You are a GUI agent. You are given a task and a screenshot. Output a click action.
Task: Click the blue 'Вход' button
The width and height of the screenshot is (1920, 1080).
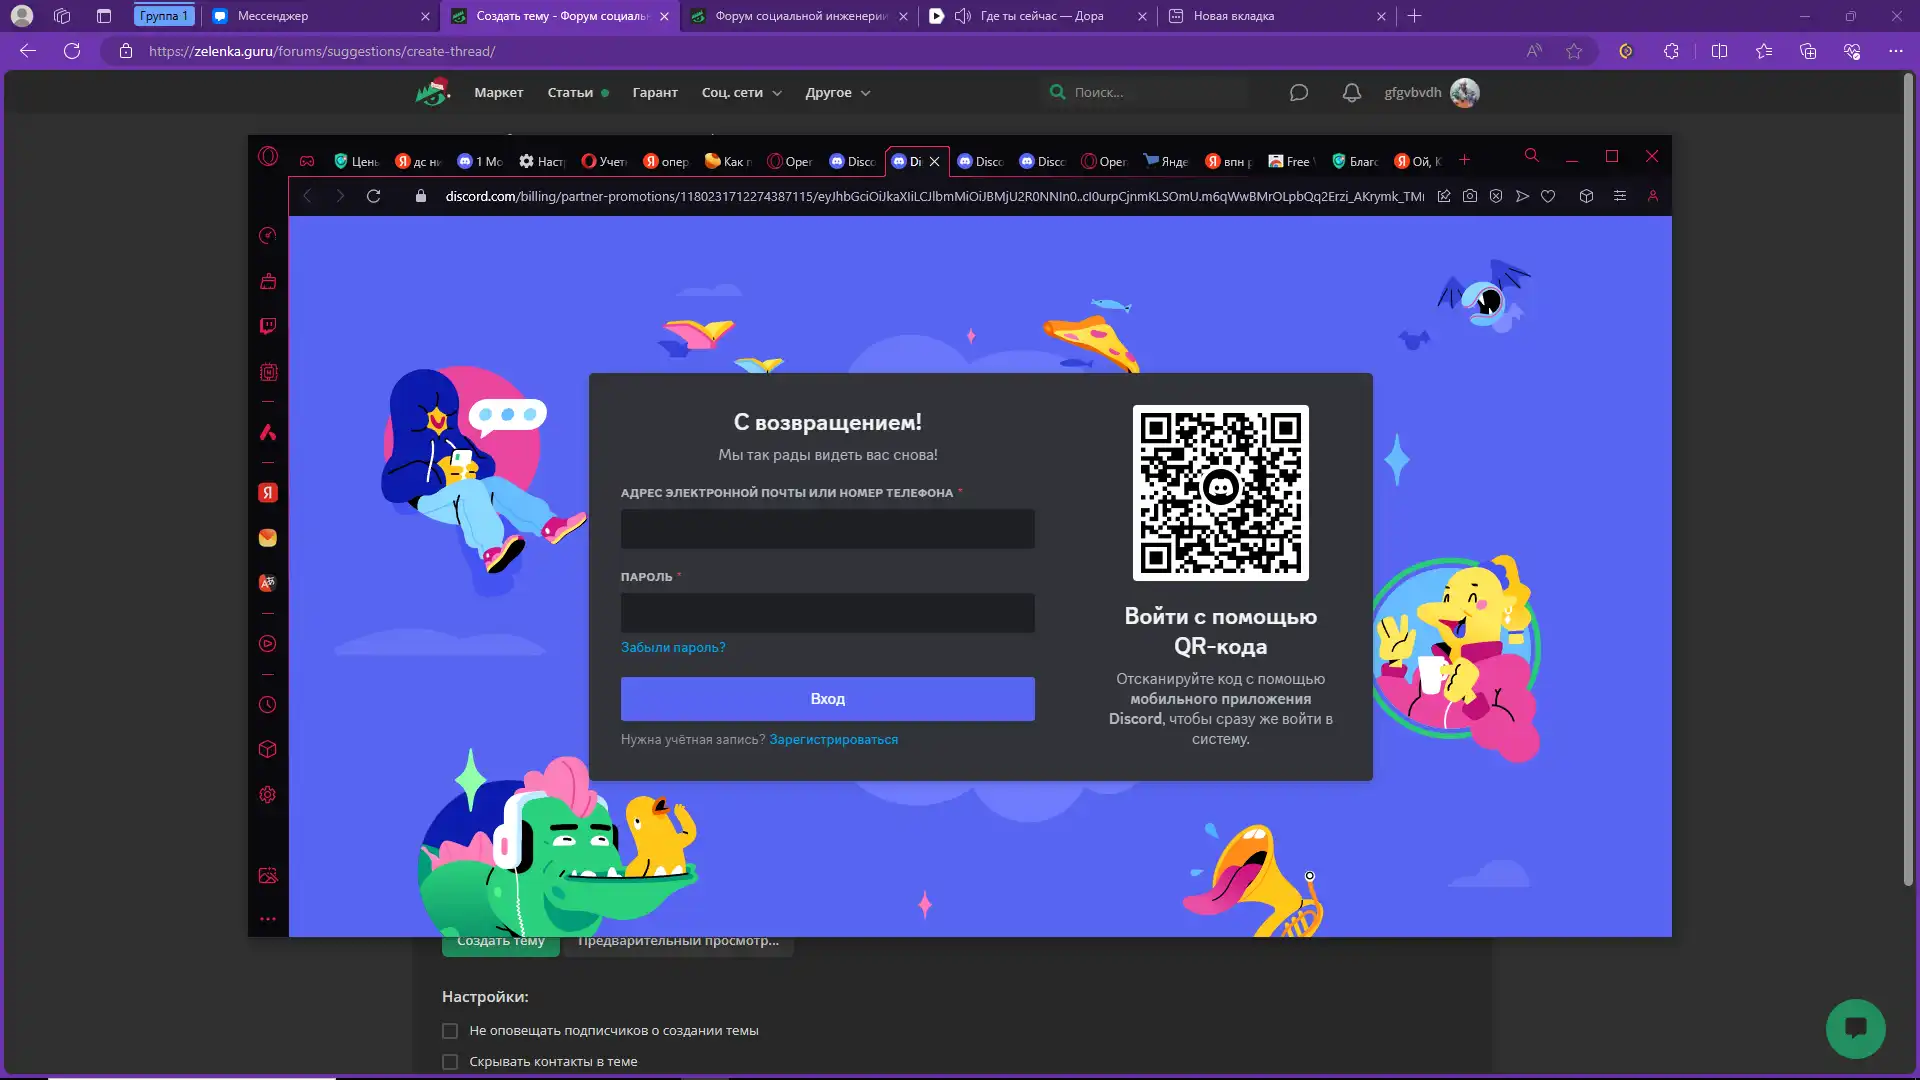pos(827,699)
